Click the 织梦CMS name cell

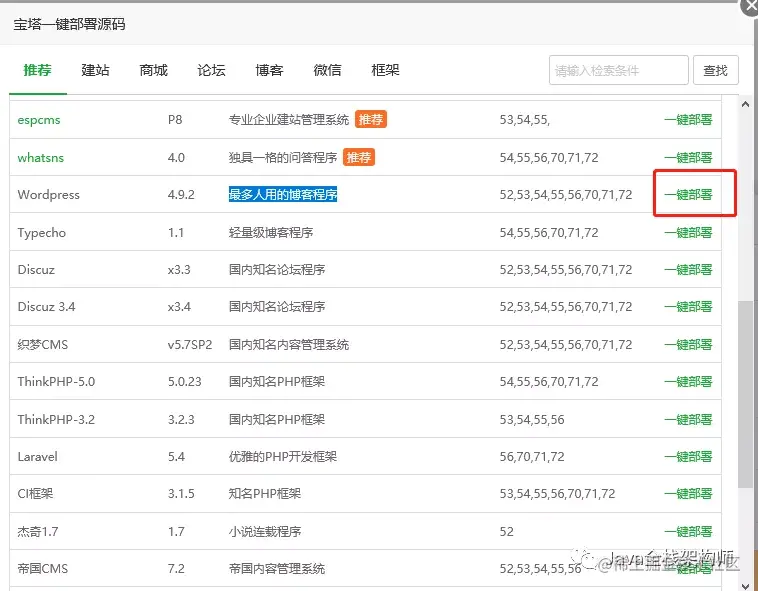tap(43, 345)
